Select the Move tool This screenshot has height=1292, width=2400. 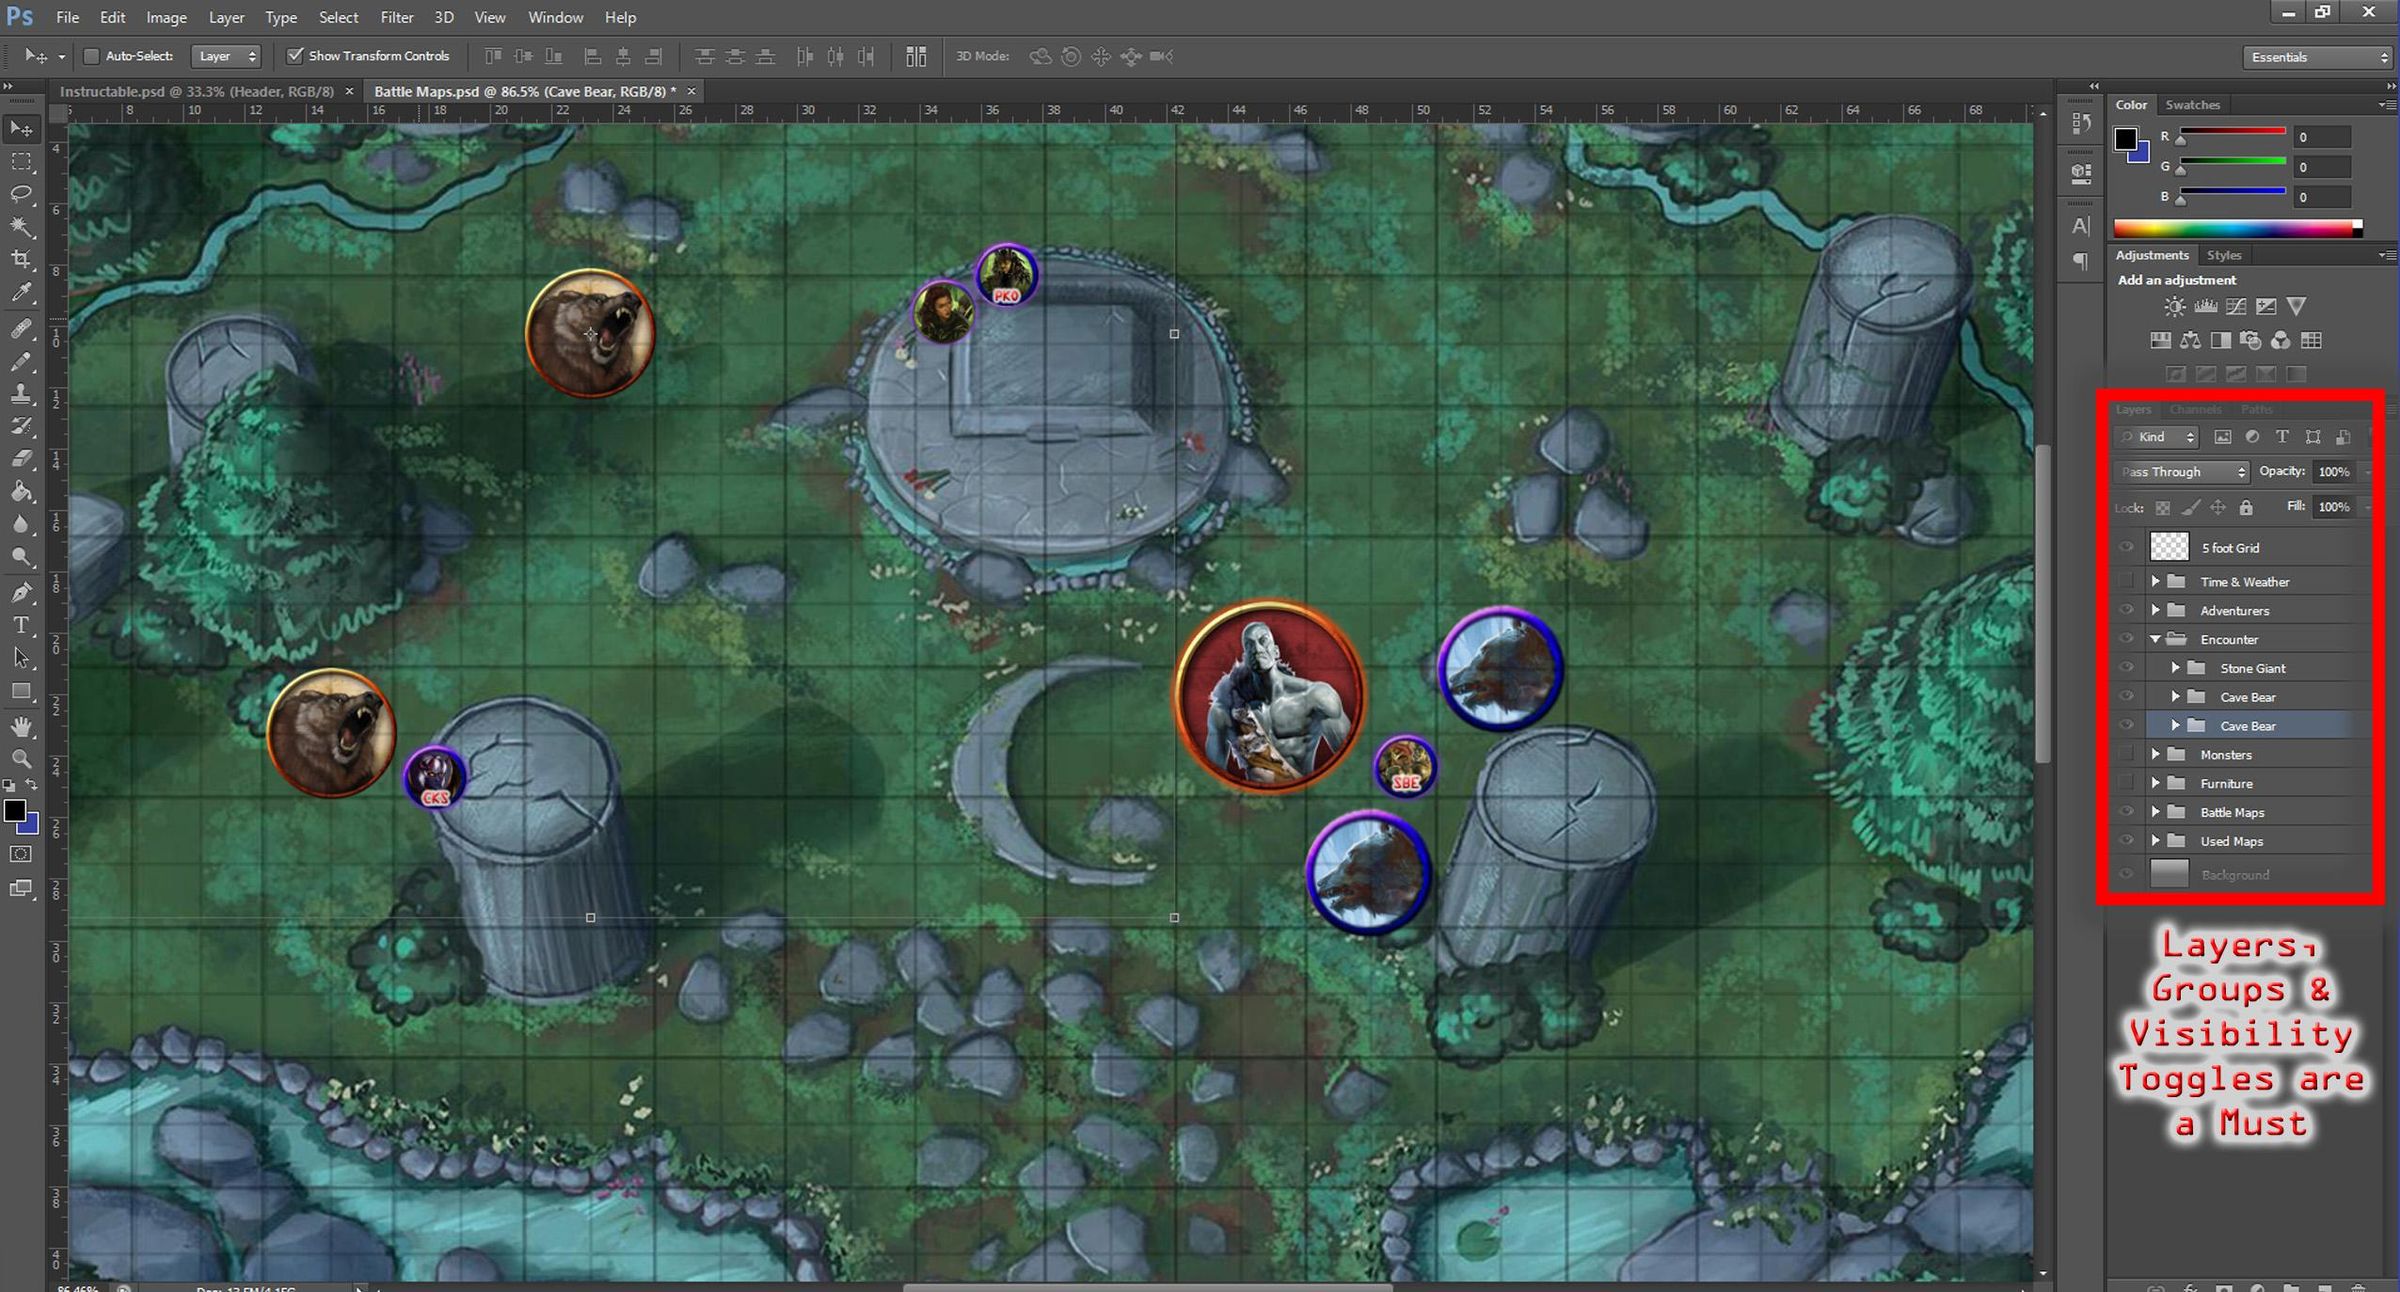click(22, 128)
